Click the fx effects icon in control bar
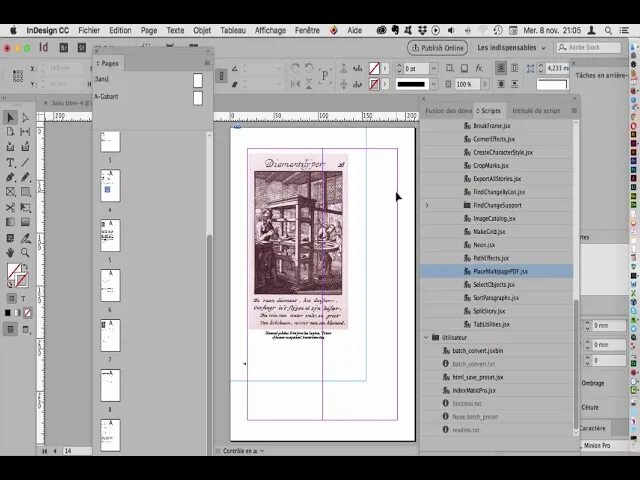This screenshot has height=480, width=640. click(x=479, y=68)
